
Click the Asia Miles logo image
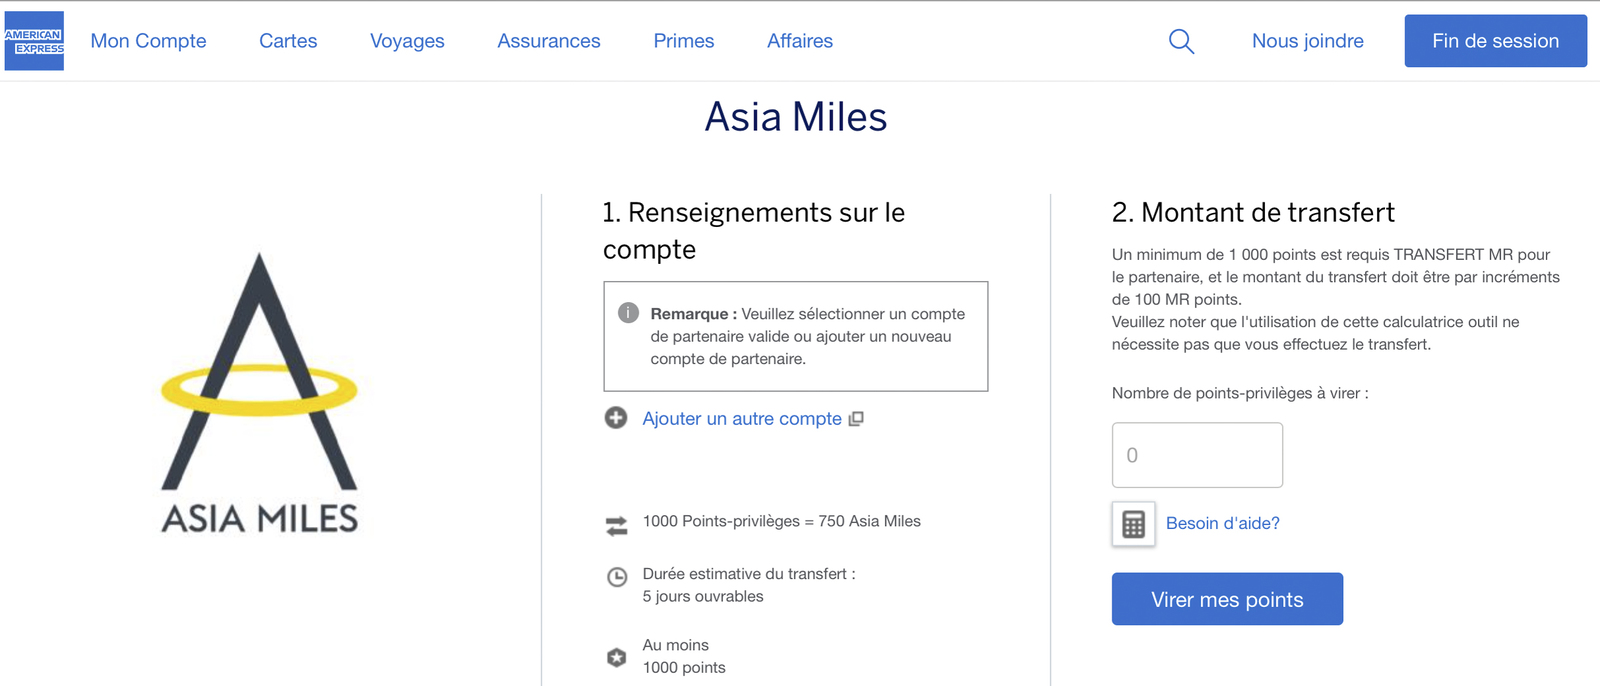(260, 392)
